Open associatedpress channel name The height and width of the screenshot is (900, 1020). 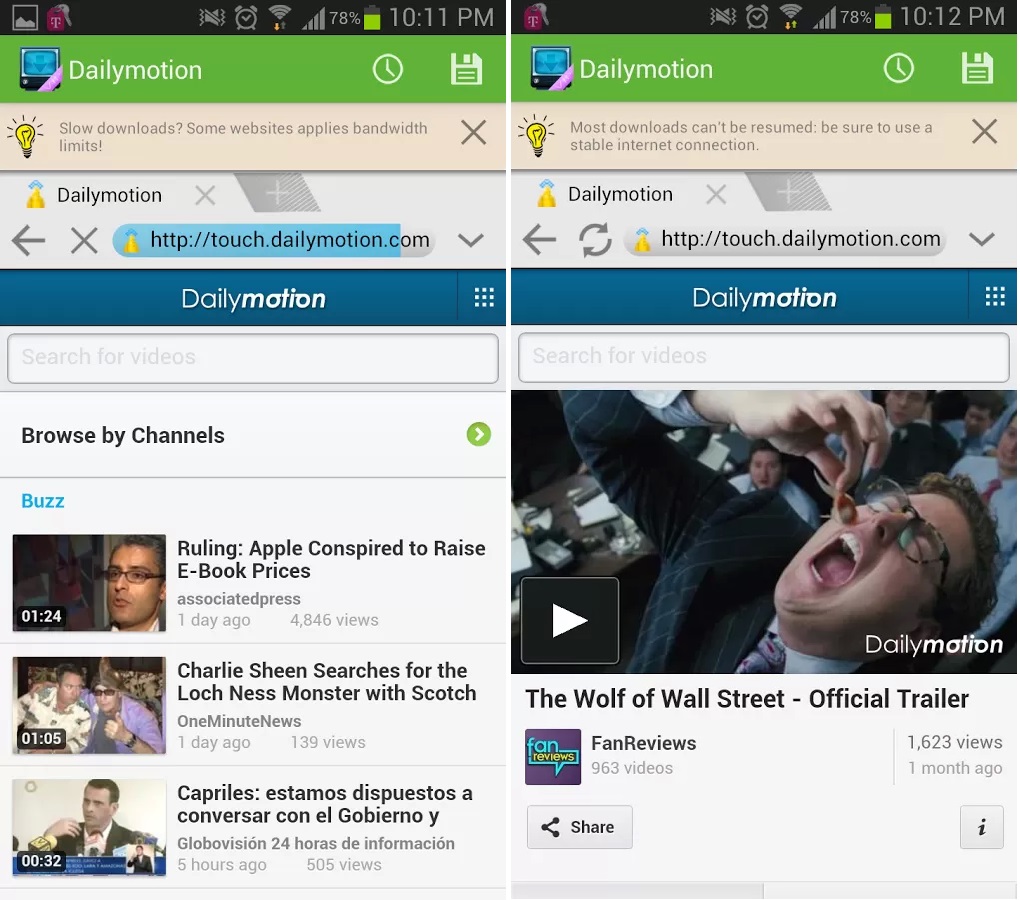click(239, 599)
